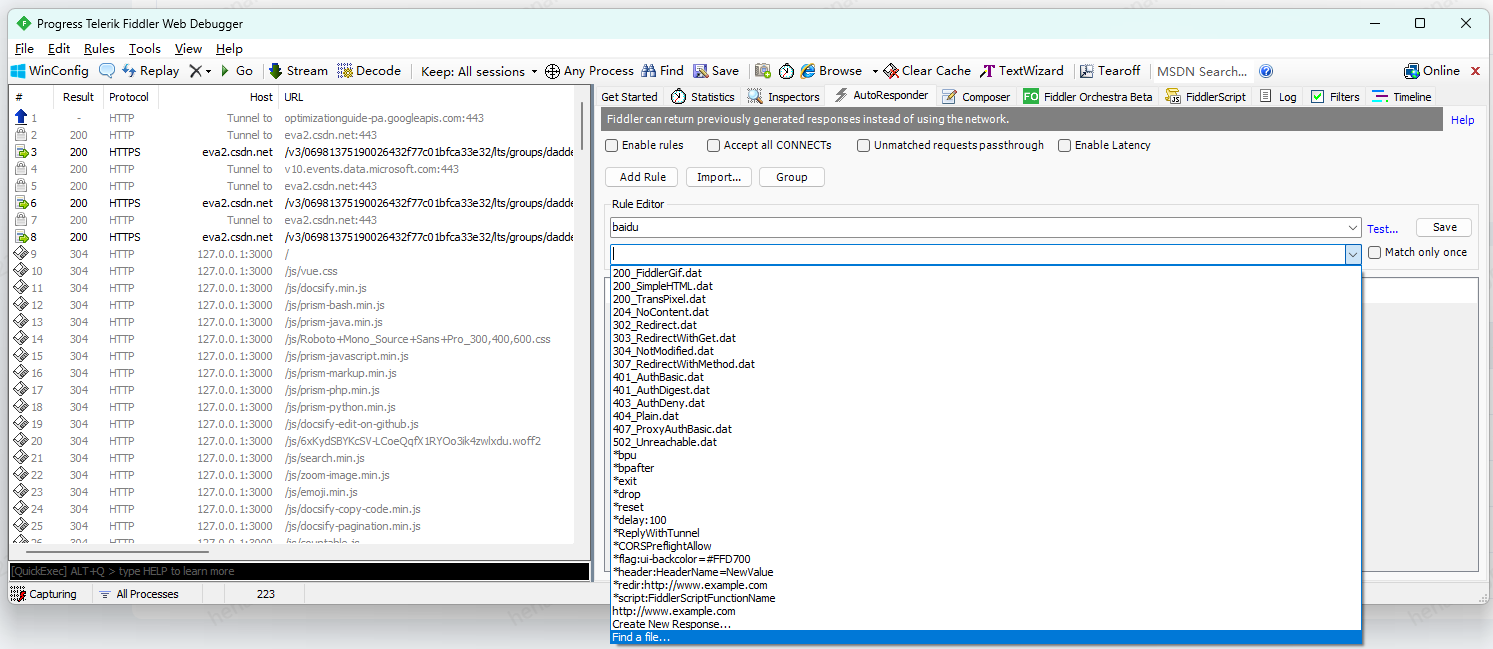Image resolution: width=1493 pixels, height=649 pixels.
Task: Collapse the response action dropdown arrow
Action: coord(1353,254)
